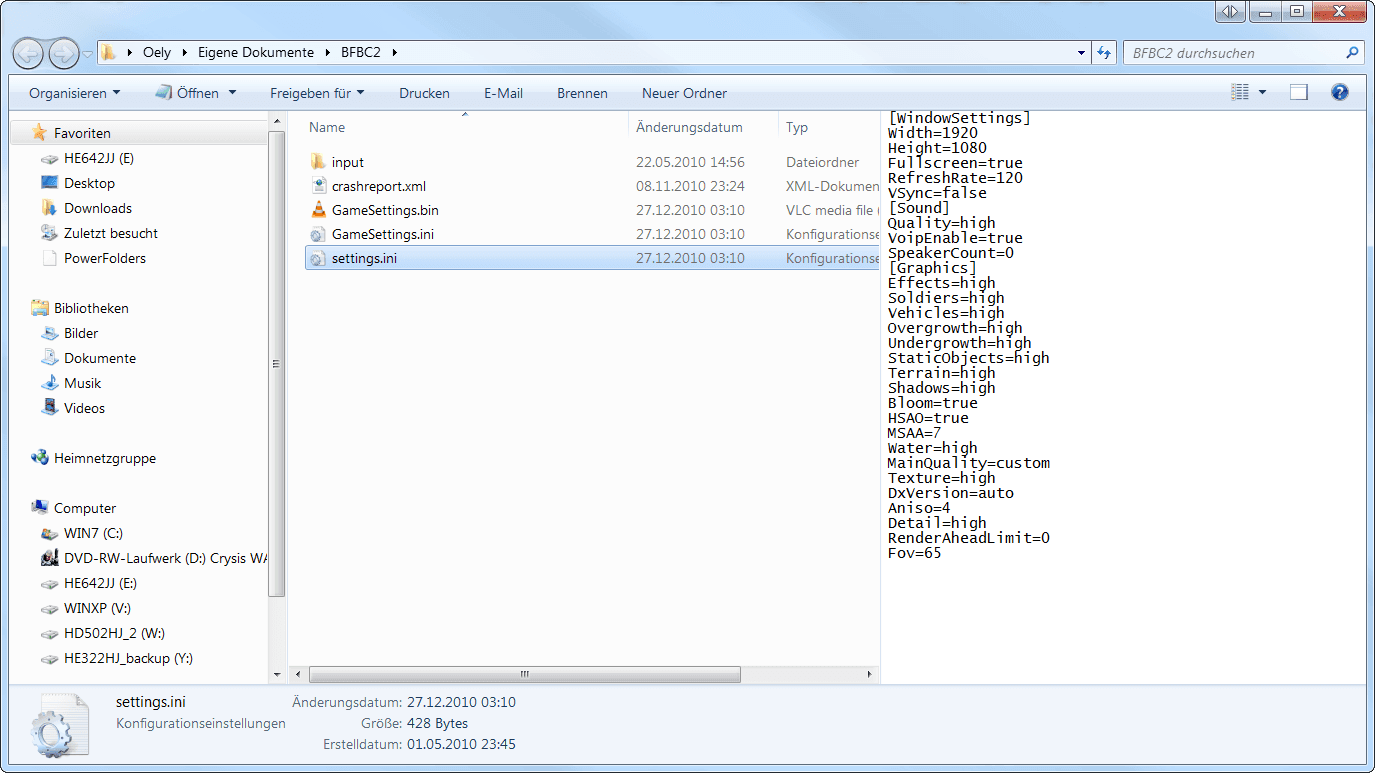Create a Neuer Ordner
Viewport: 1375px width, 773px height.
pos(684,93)
